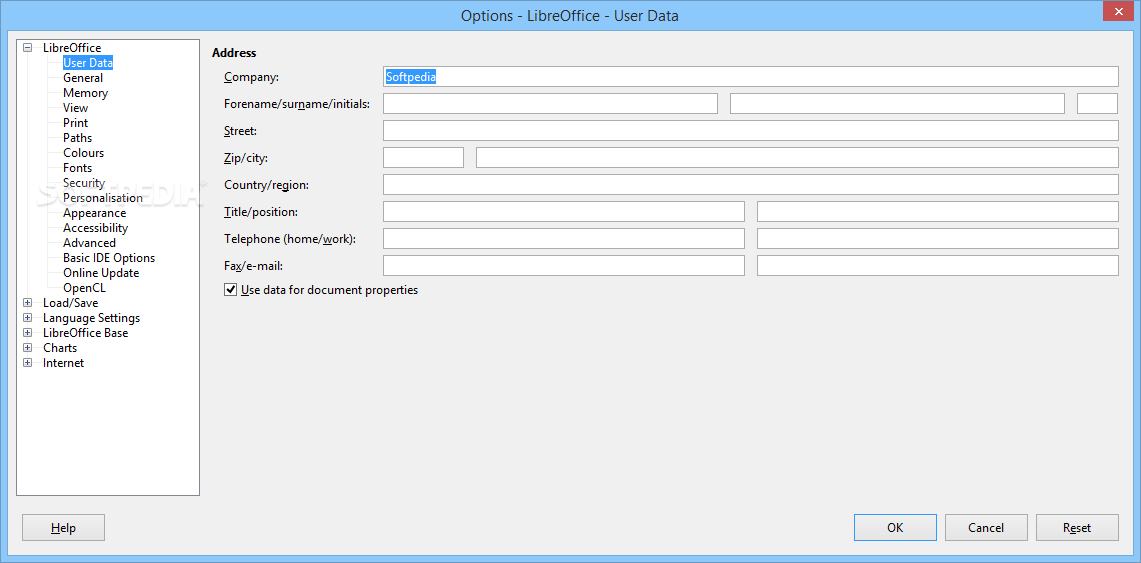The height and width of the screenshot is (563, 1141).
Task: Expand the Load/Save tree node
Action: point(28,303)
